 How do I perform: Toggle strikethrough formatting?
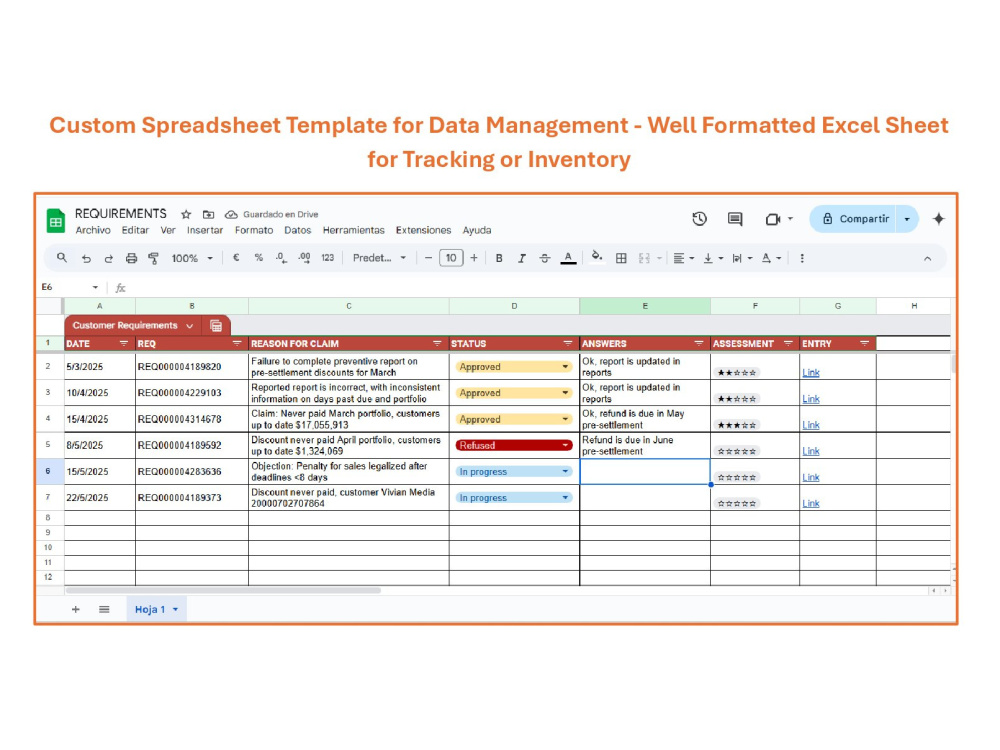[x=545, y=258]
